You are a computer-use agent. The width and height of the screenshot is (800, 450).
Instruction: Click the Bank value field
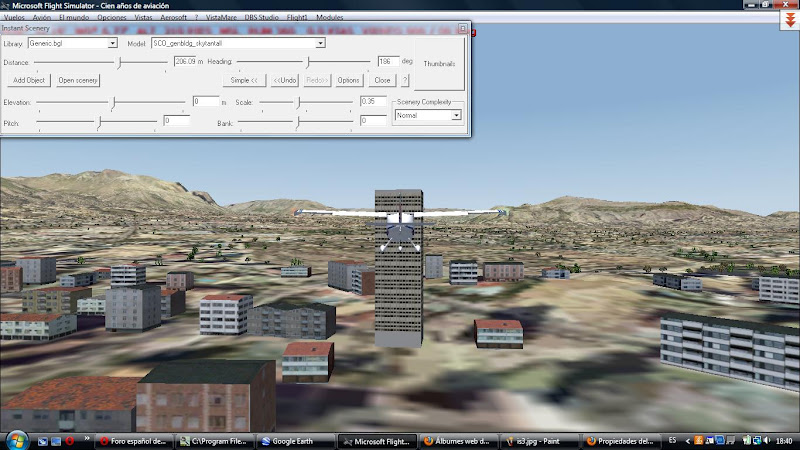pyautogui.click(x=373, y=121)
